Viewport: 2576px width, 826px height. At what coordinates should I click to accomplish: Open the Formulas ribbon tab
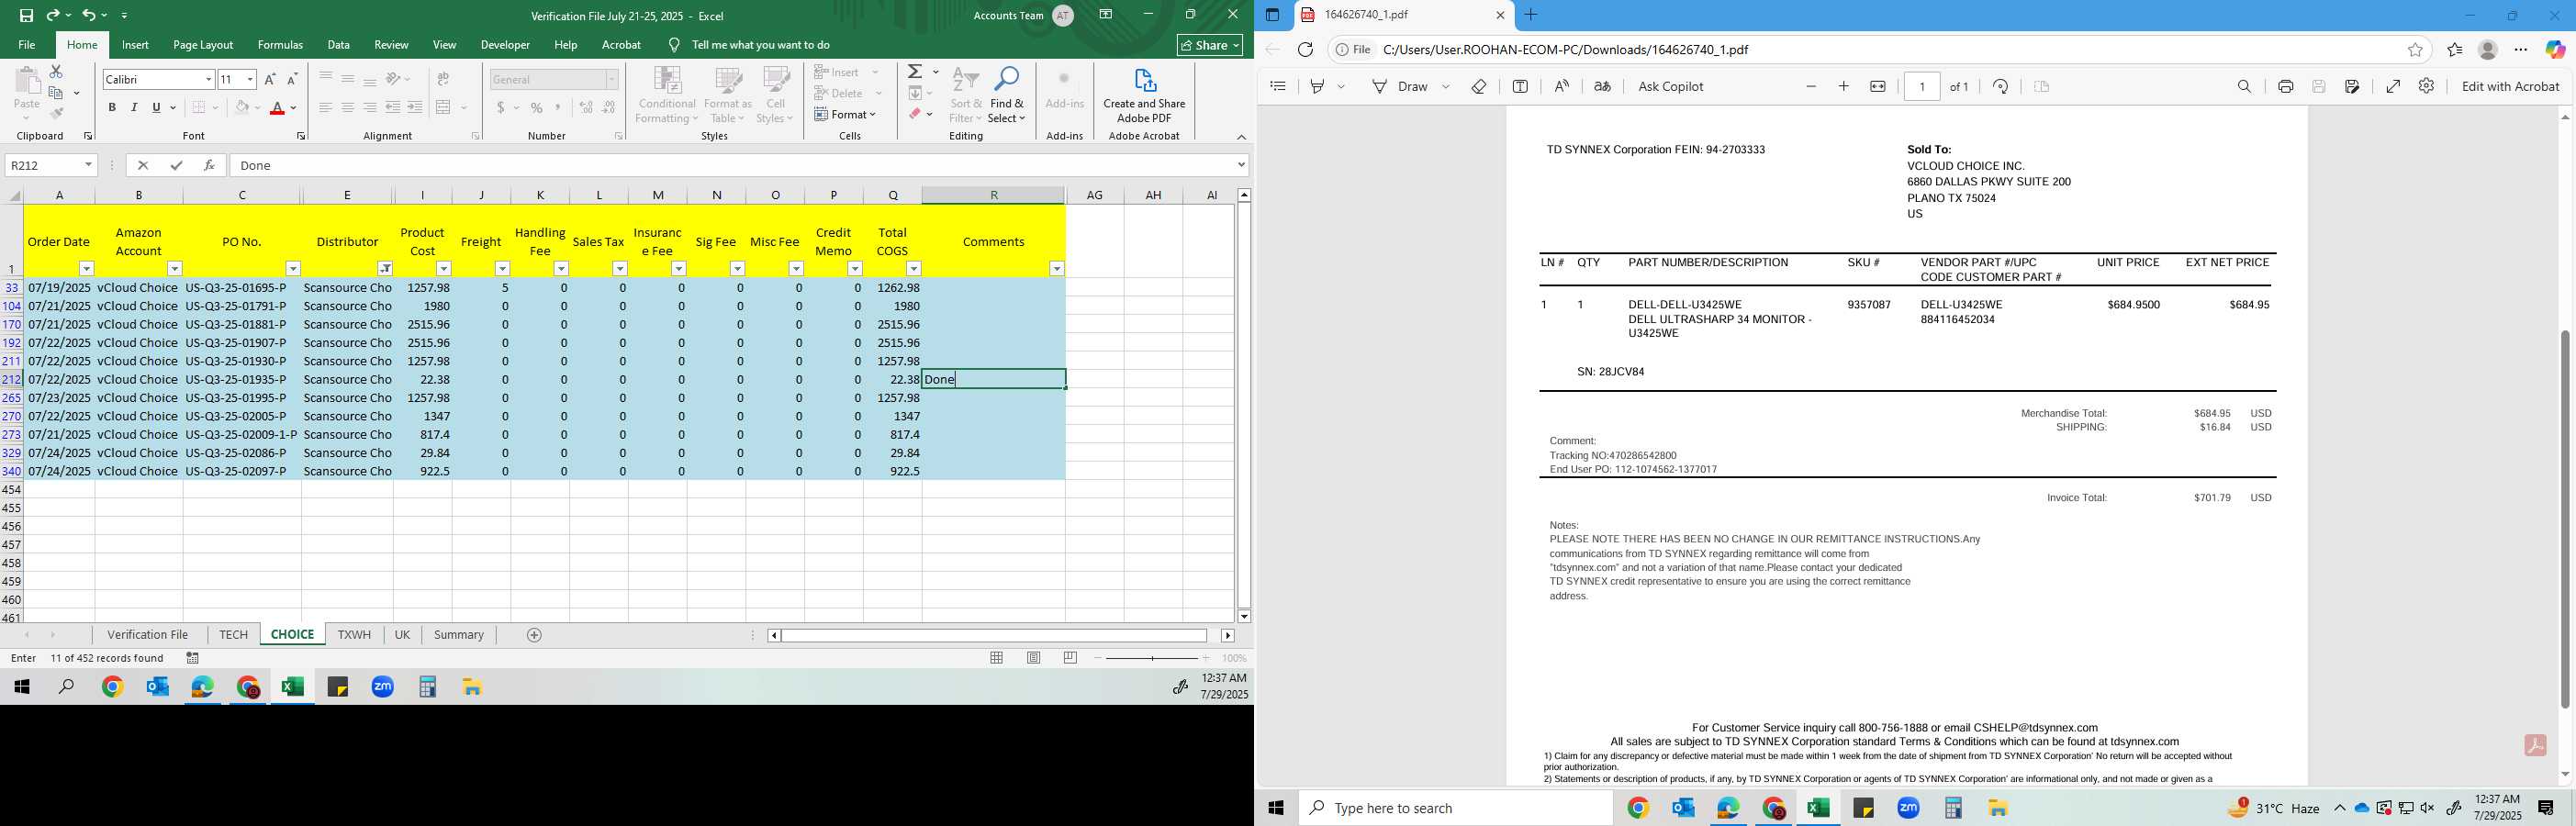click(280, 45)
